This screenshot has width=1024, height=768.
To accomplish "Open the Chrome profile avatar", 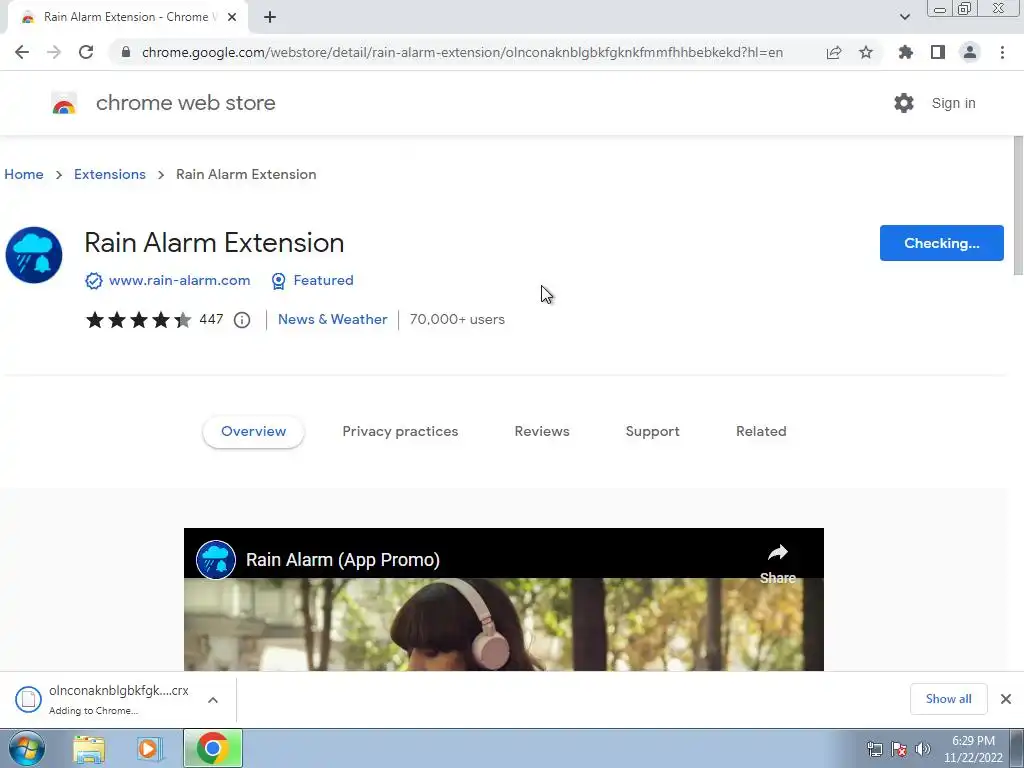I will coord(970,52).
